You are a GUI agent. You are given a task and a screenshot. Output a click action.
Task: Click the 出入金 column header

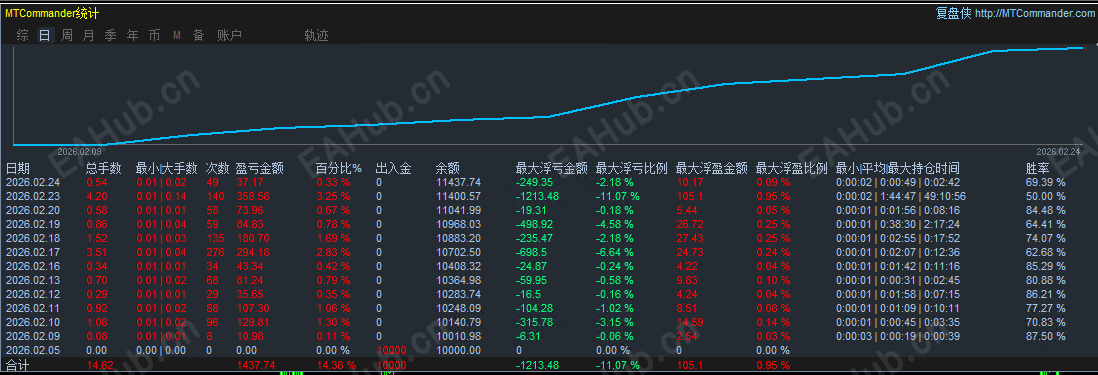click(x=394, y=169)
